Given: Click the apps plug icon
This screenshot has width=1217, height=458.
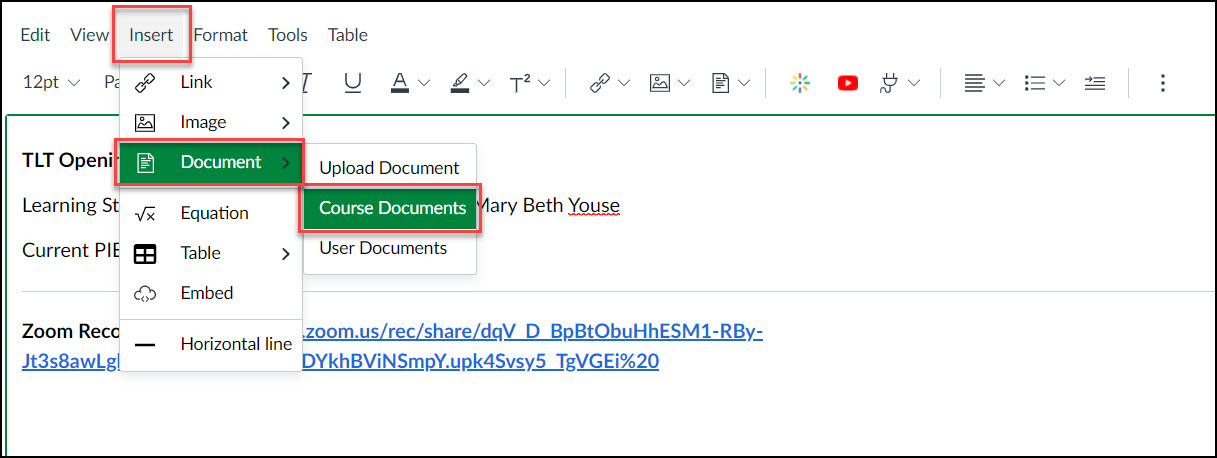Looking at the screenshot, I should pos(888,83).
